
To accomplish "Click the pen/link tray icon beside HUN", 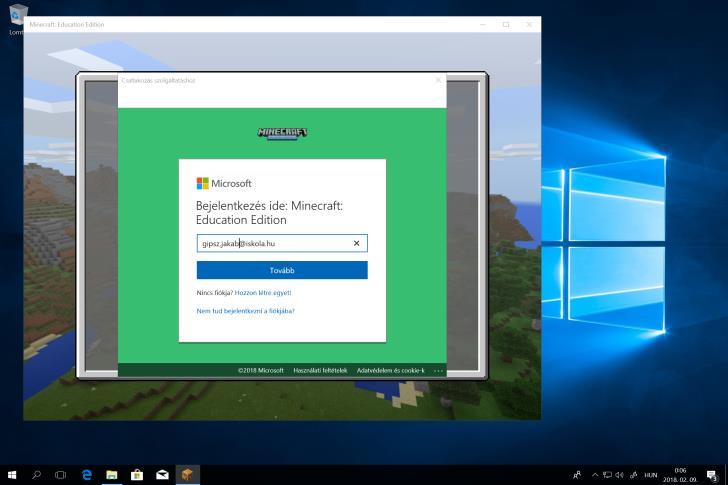I will (633, 475).
